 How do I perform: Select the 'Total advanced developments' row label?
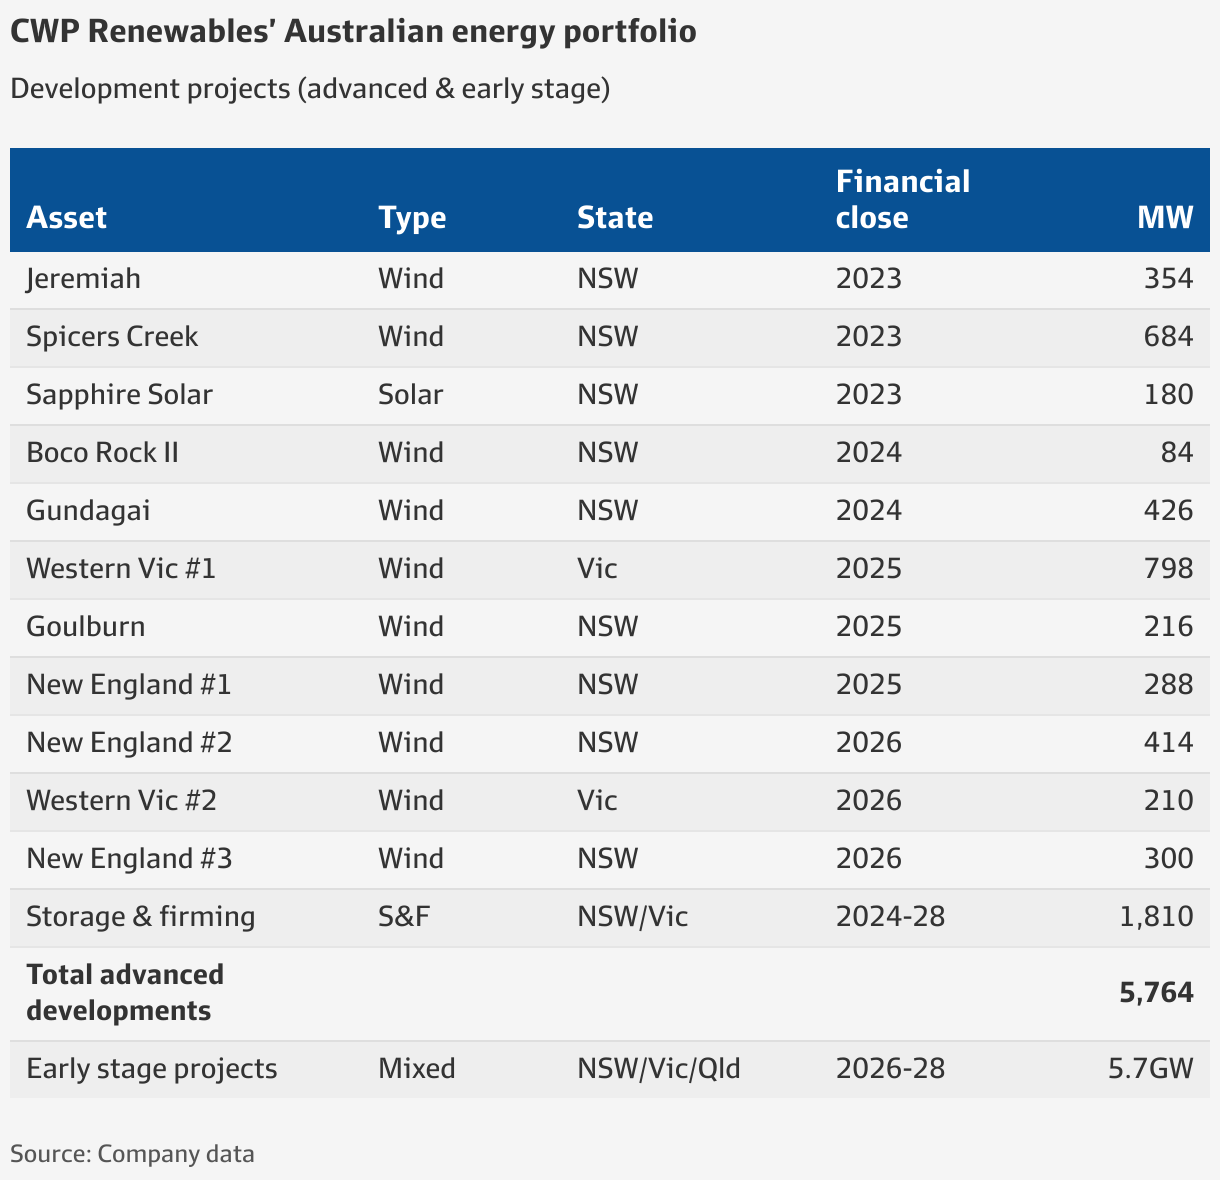point(125,992)
